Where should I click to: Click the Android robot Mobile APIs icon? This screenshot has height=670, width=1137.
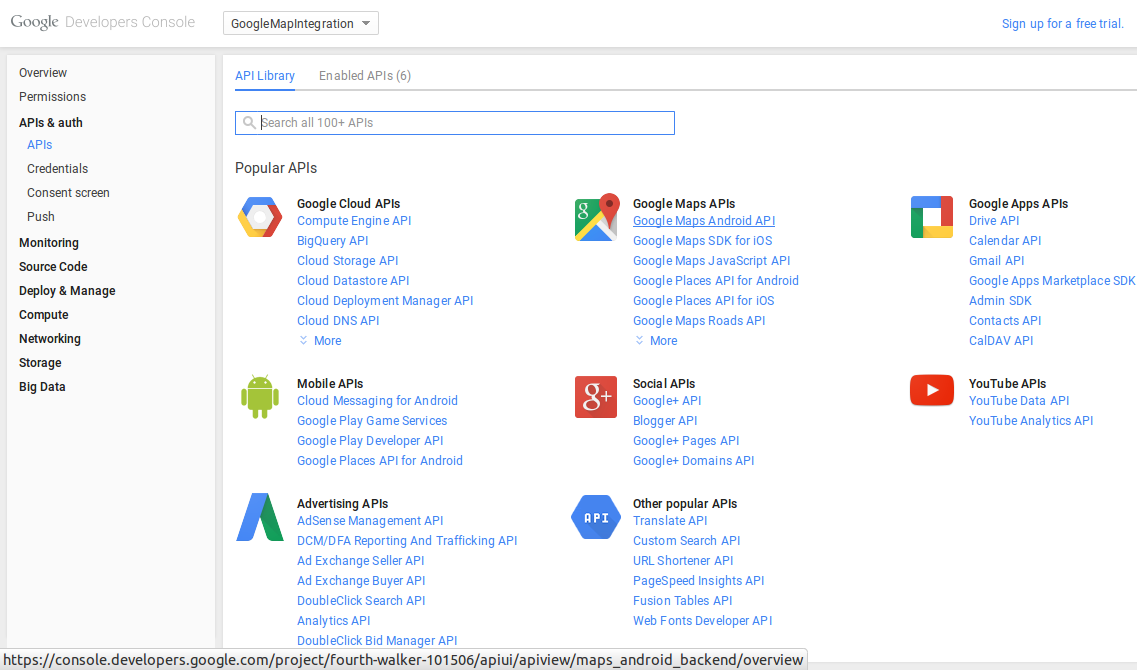(260, 397)
